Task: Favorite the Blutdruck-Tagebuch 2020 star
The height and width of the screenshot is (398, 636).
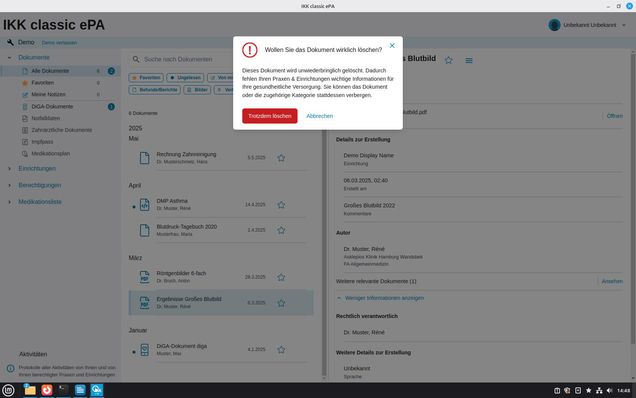Action: (281, 230)
